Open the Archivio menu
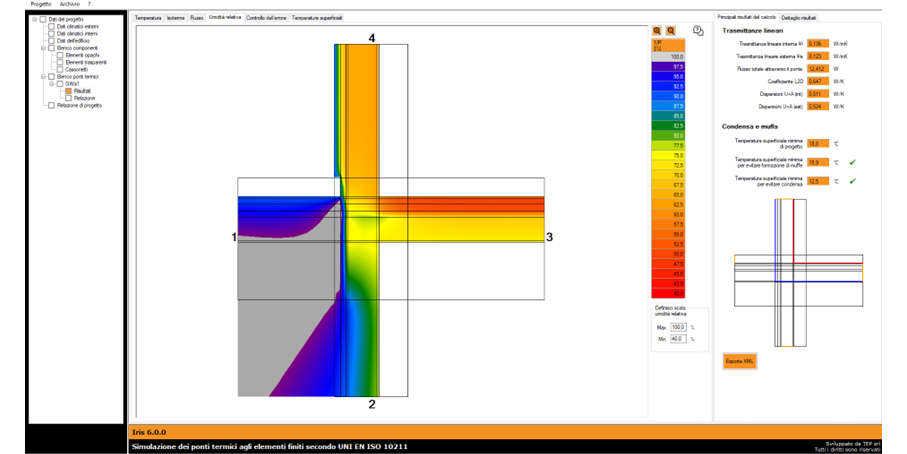Screen dimensions: 907x454 tap(69, 4)
